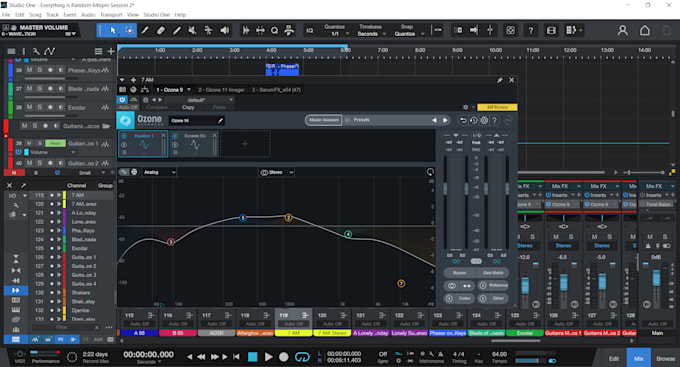Toggle Gain Match in Ozone
The image size is (680, 367).
(493, 273)
